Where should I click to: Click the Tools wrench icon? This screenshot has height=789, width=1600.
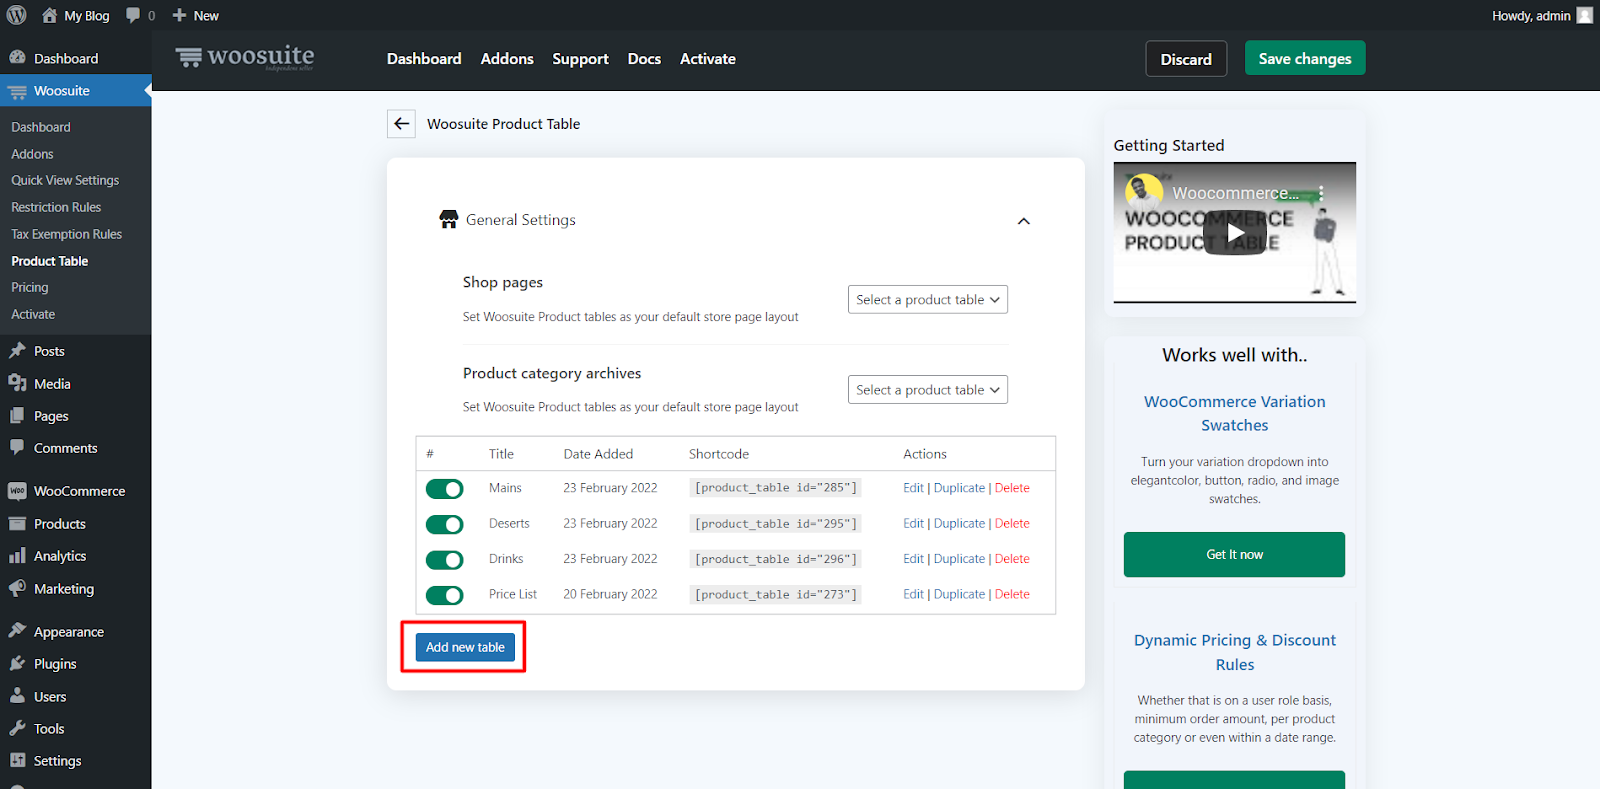tap(17, 728)
